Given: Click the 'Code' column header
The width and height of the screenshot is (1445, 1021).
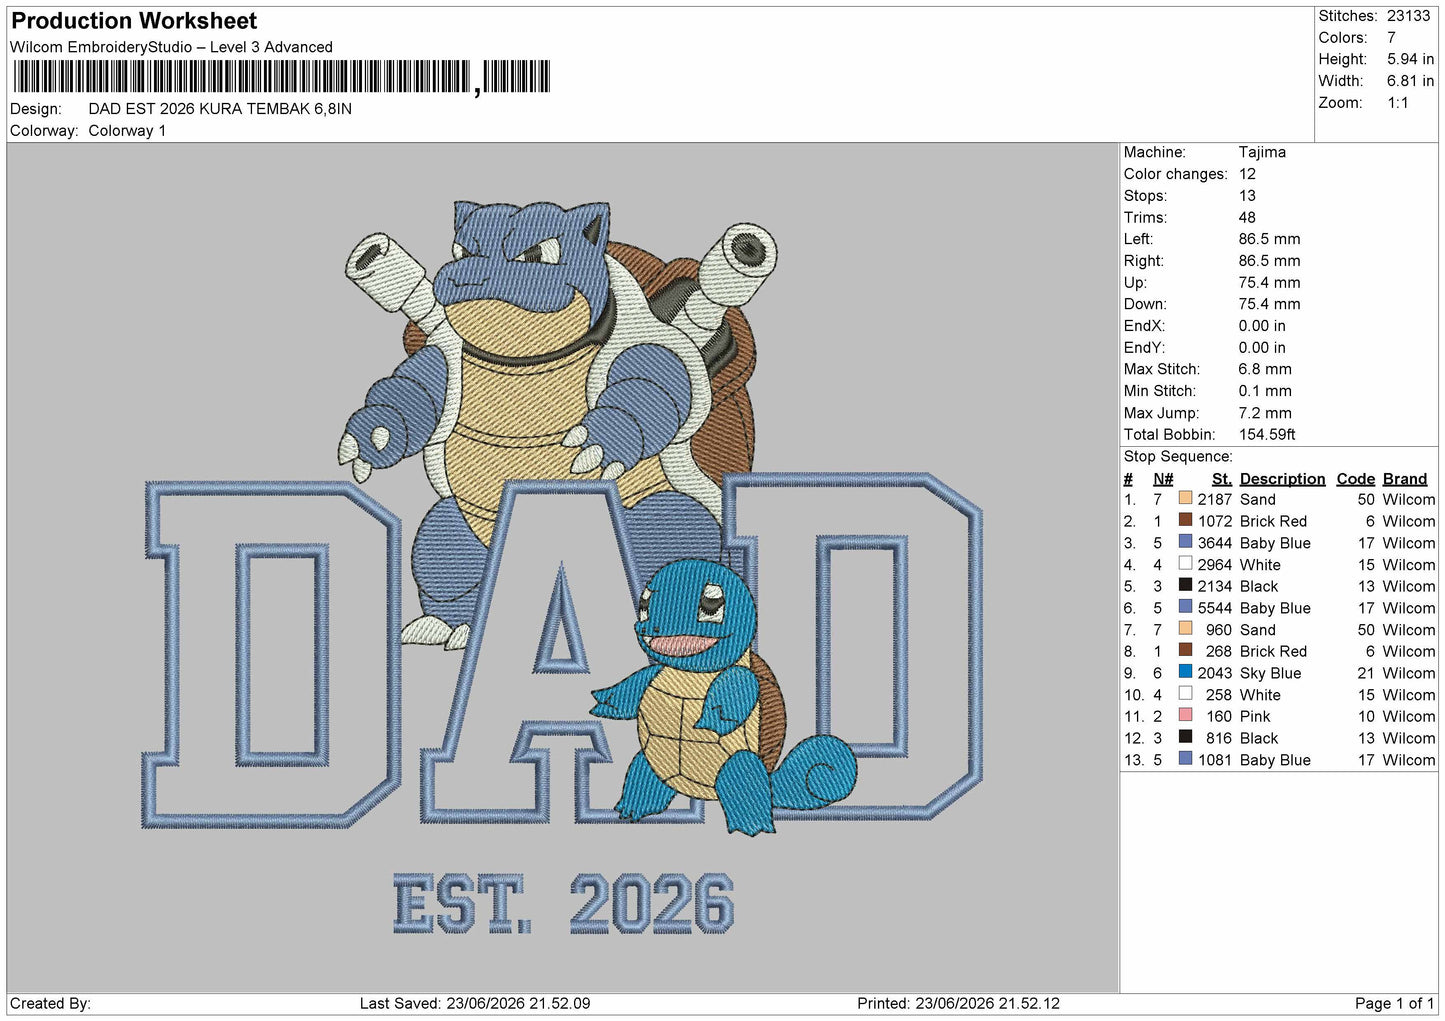Looking at the screenshot, I should 1356,479.
